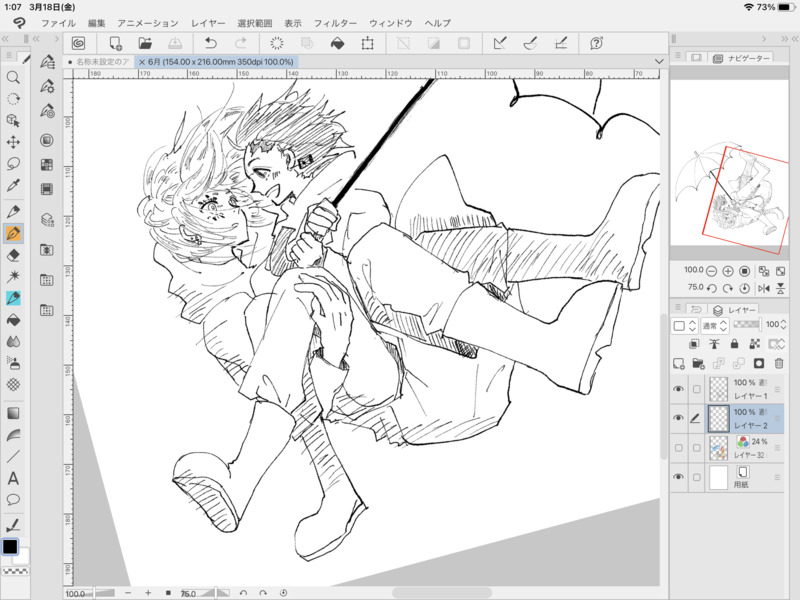The width and height of the screenshot is (800, 600).
Task: Open the Navigator panel hamburger menu
Action: pyautogui.click(x=678, y=56)
